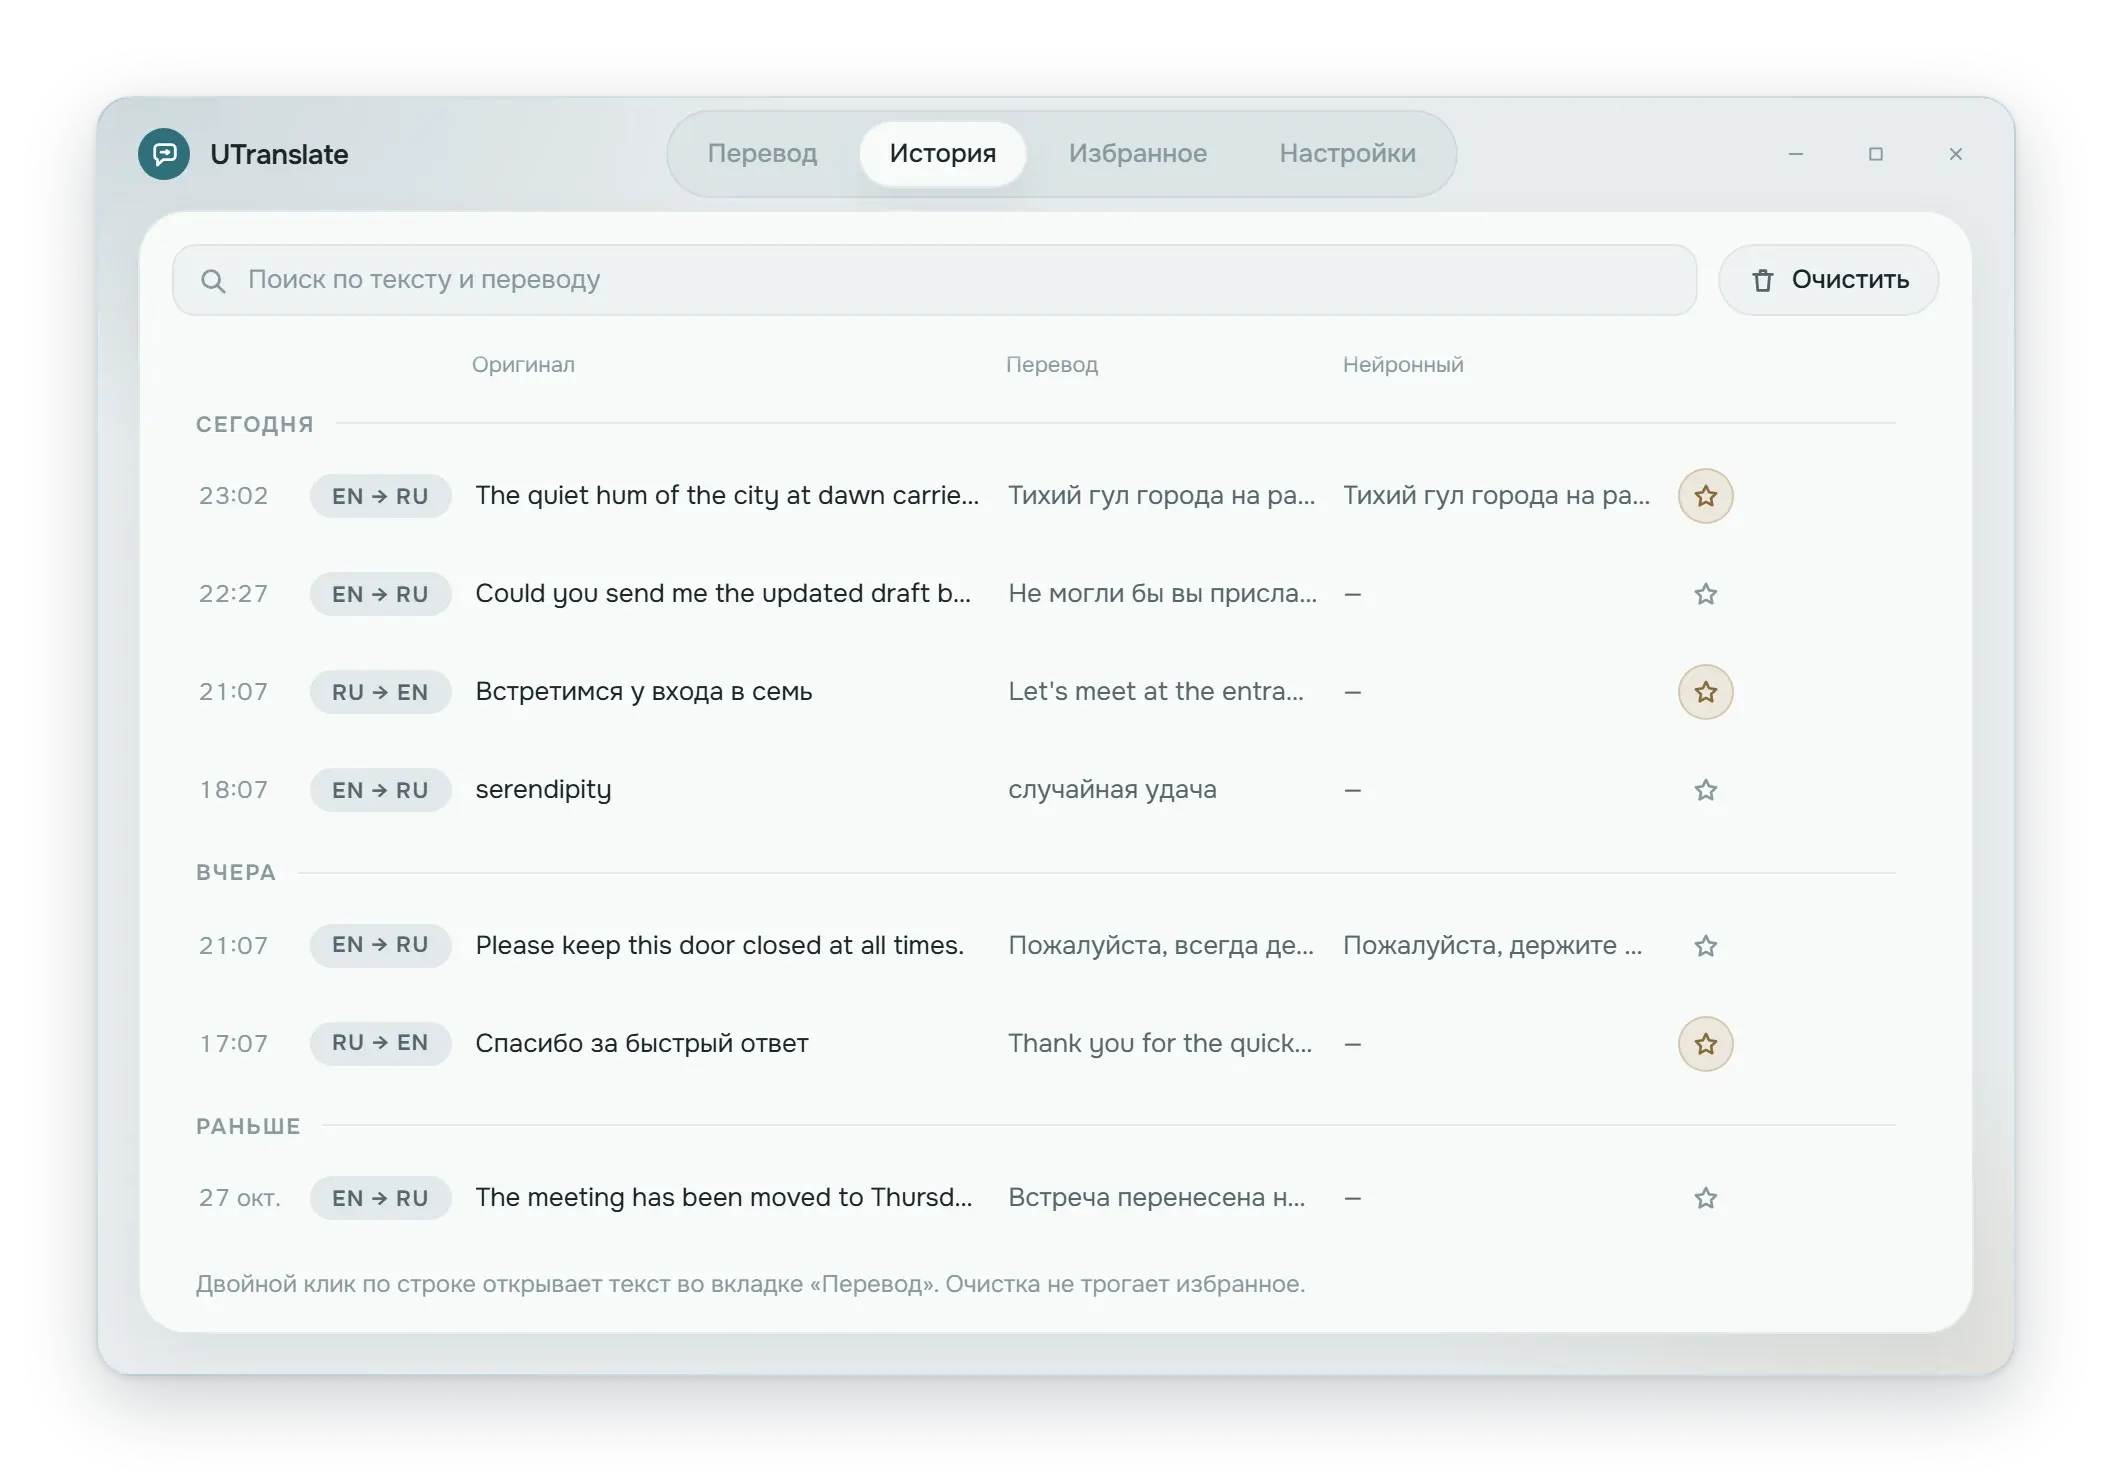Maximize the UTranslate window
Viewport: 2112px width, 1472px height.
[1876, 154]
